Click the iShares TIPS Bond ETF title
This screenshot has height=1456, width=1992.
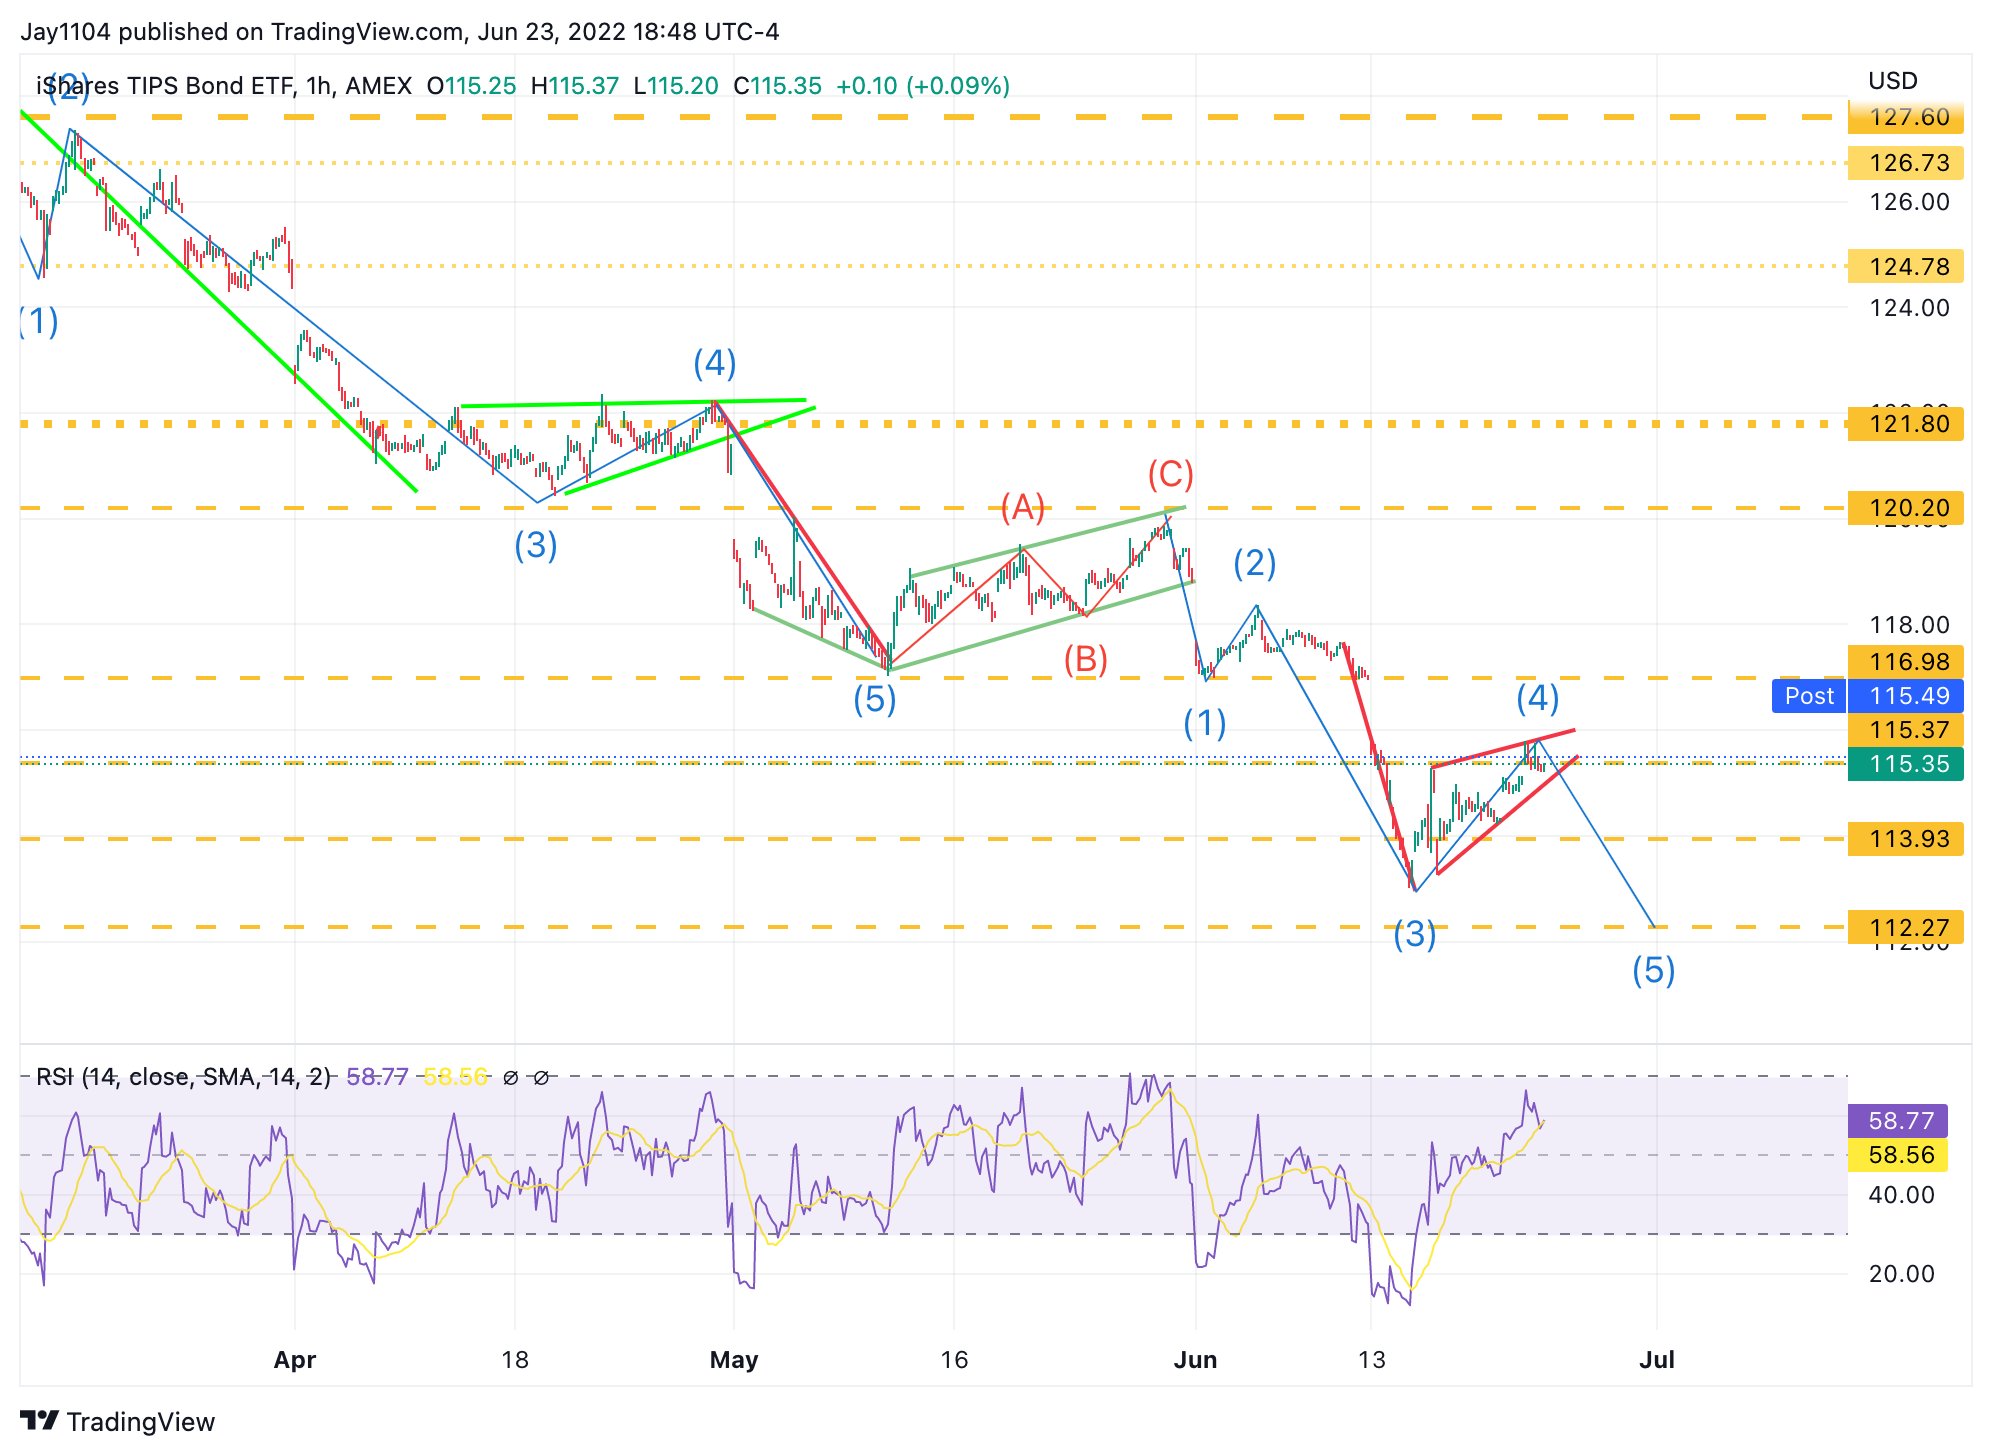pos(165,86)
